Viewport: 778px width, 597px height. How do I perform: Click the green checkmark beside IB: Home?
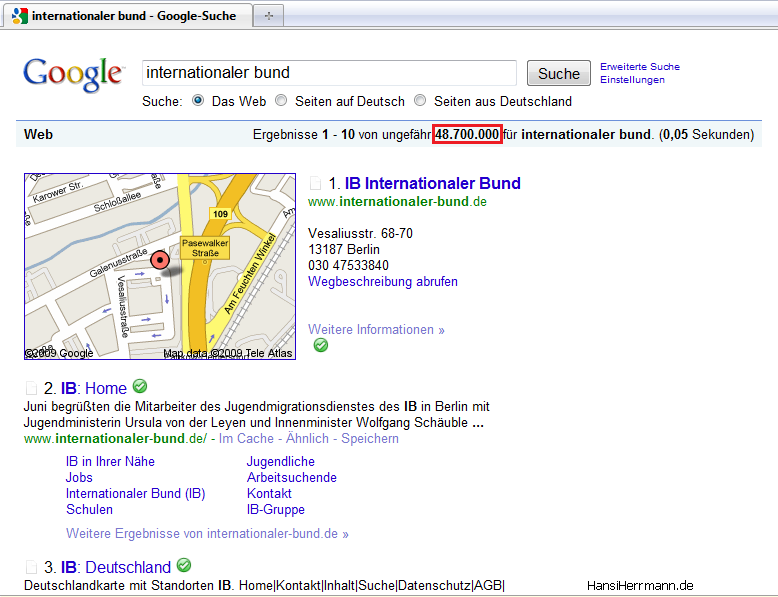[140, 386]
